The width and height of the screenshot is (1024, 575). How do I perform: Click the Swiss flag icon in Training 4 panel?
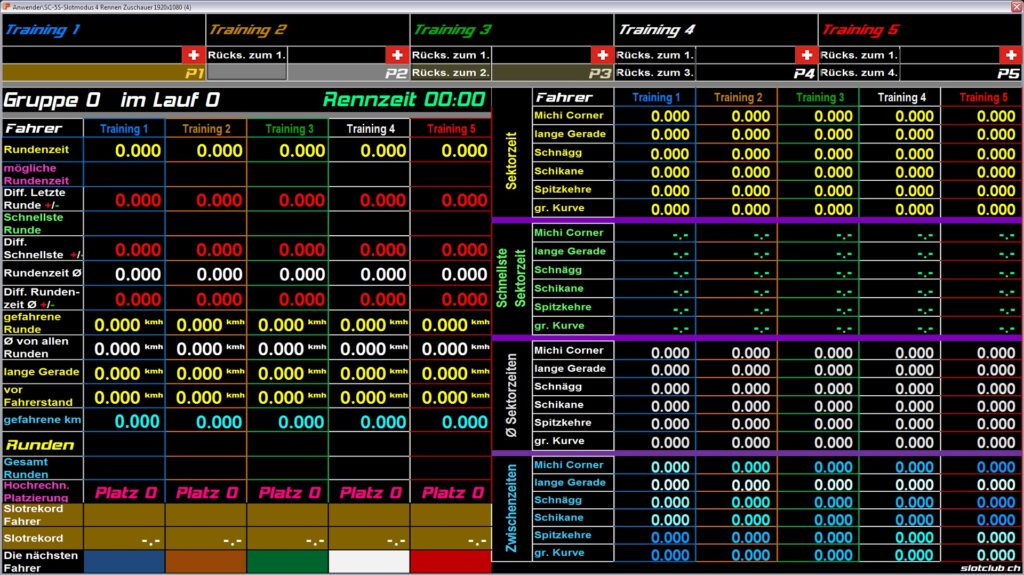(806, 55)
